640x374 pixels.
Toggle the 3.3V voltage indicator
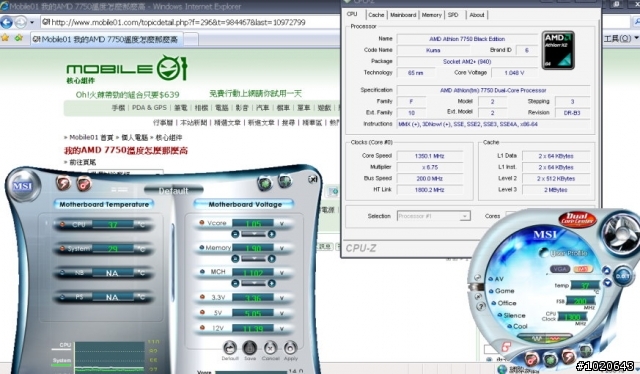coord(202,297)
